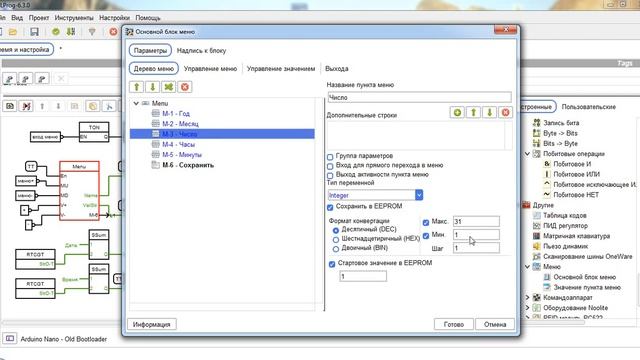Toggle 'Выход активности пункта меню' checkbox
This screenshot has width=640, height=360.
pos(330,176)
